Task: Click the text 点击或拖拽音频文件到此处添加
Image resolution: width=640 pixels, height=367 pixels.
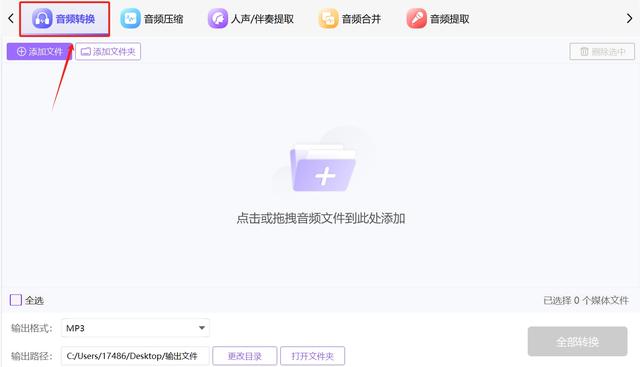Action: point(321,218)
